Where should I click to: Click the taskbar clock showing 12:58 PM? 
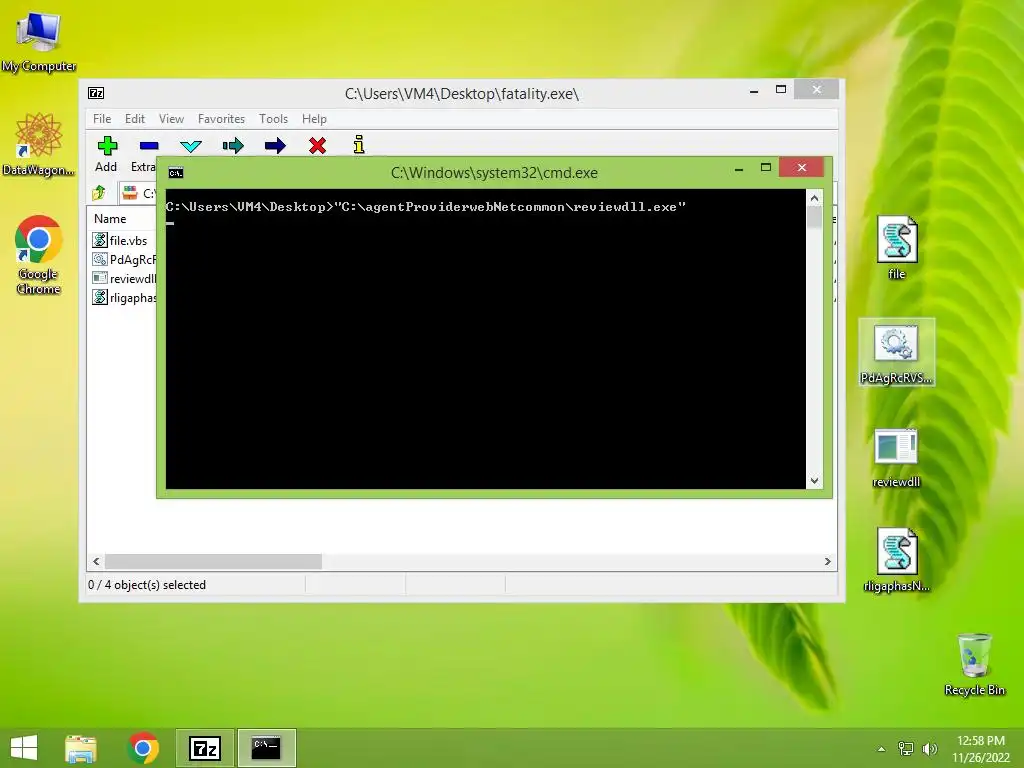[x=981, y=749]
